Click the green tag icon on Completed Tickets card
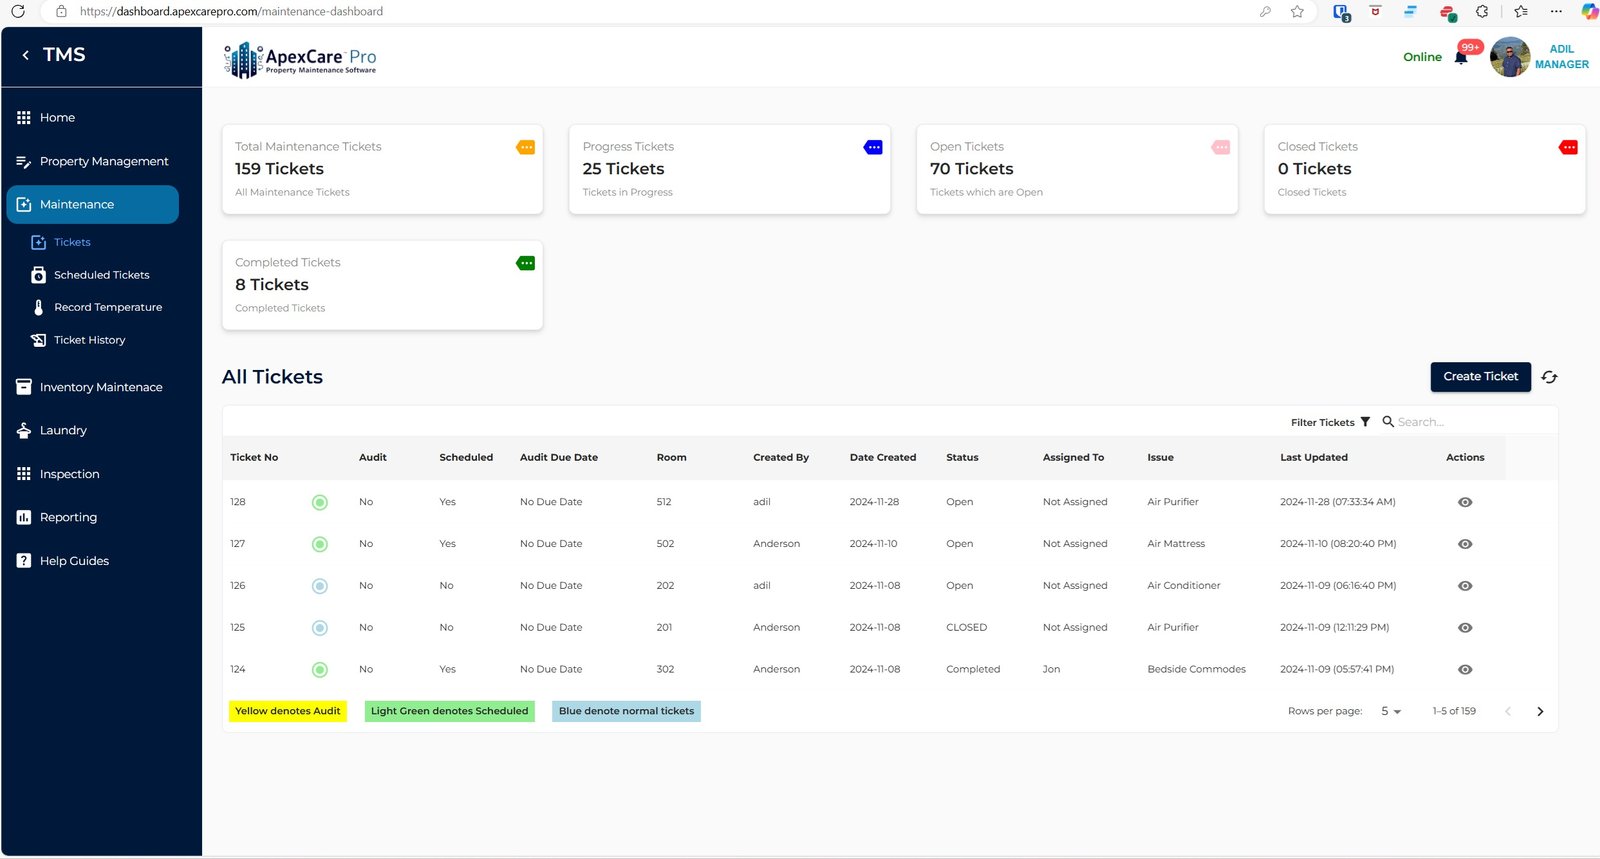1600x859 pixels. (525, 263)
